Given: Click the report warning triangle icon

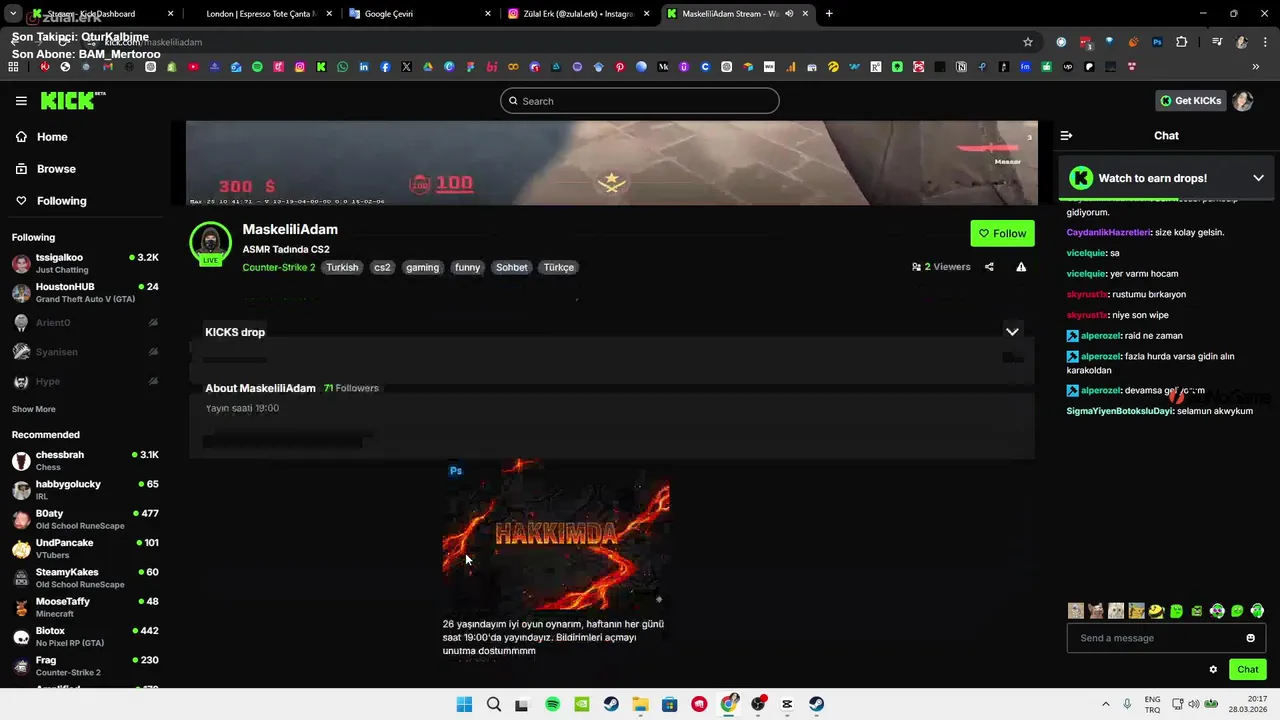Looking at the screenshot, I should pos(1021,267).
